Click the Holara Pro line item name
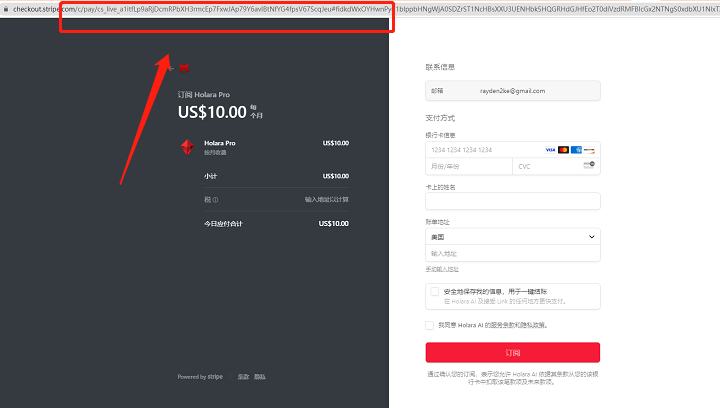This screenshot has height=408, width=720. point(220,143)
